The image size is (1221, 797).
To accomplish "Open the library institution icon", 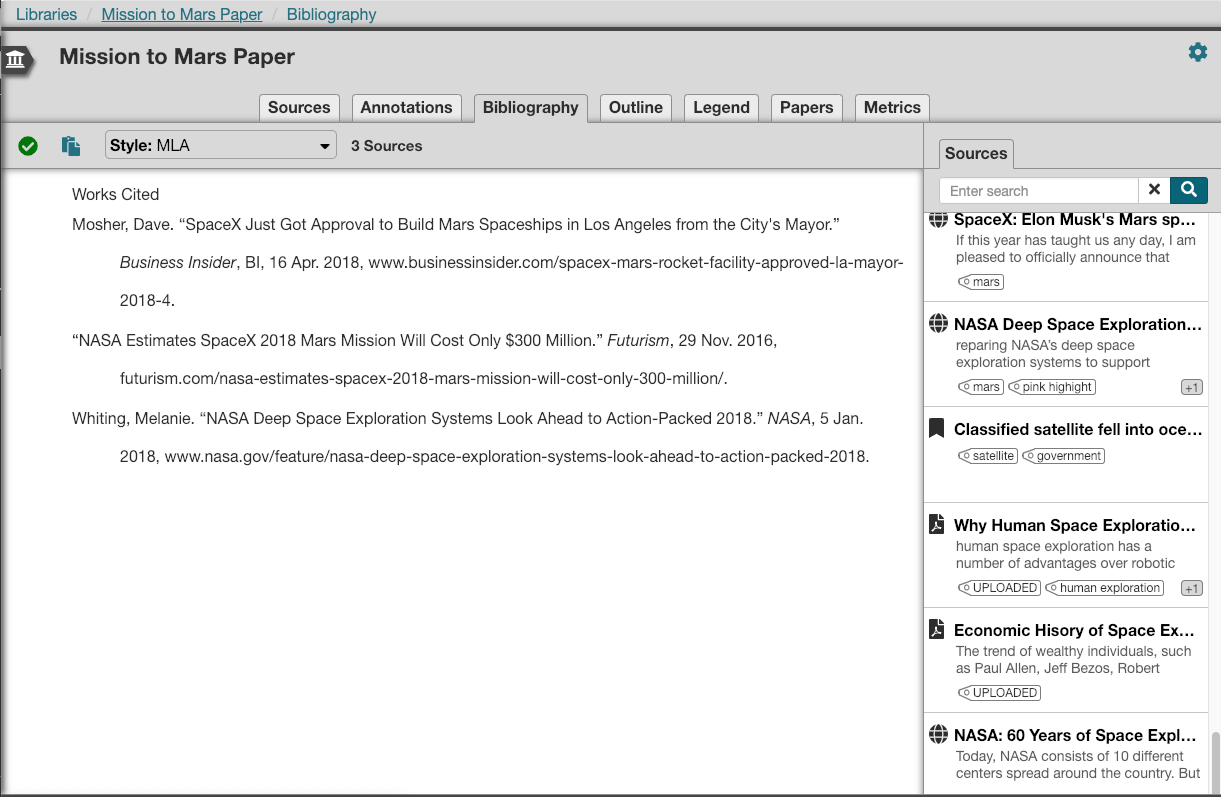I will click(x=16, y=60).
